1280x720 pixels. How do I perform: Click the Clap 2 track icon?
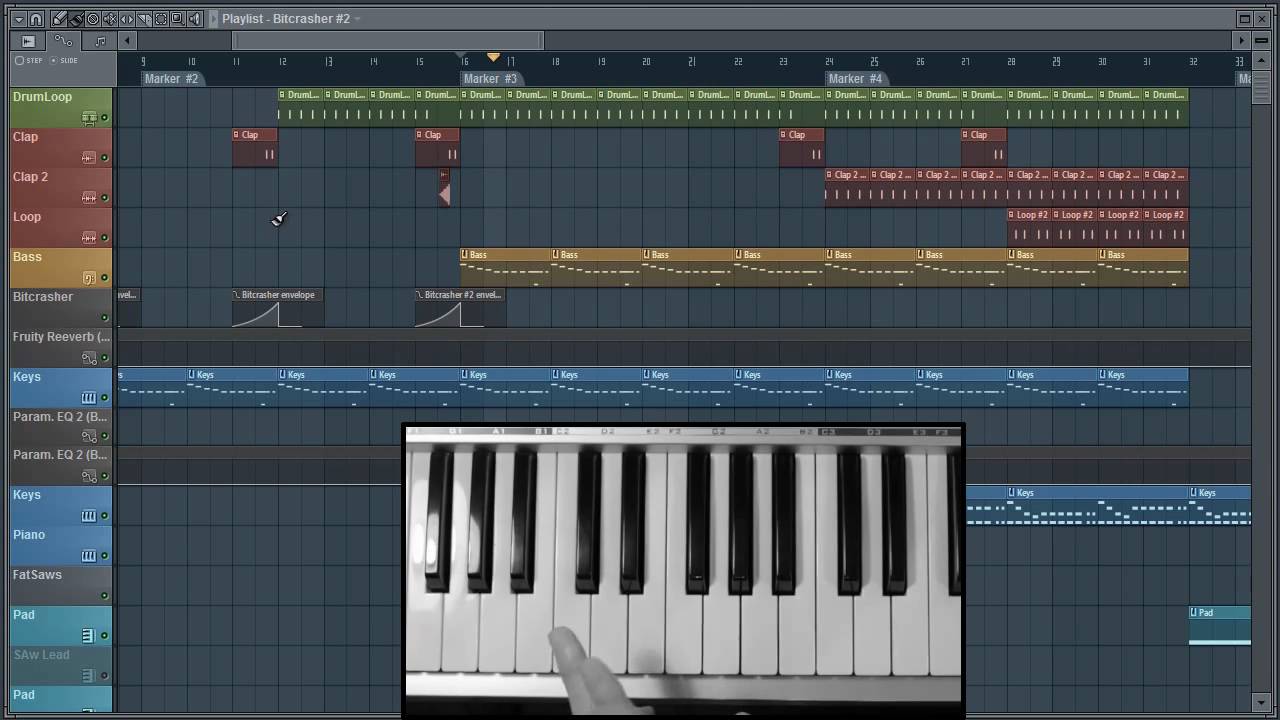(x=89, y=198)
